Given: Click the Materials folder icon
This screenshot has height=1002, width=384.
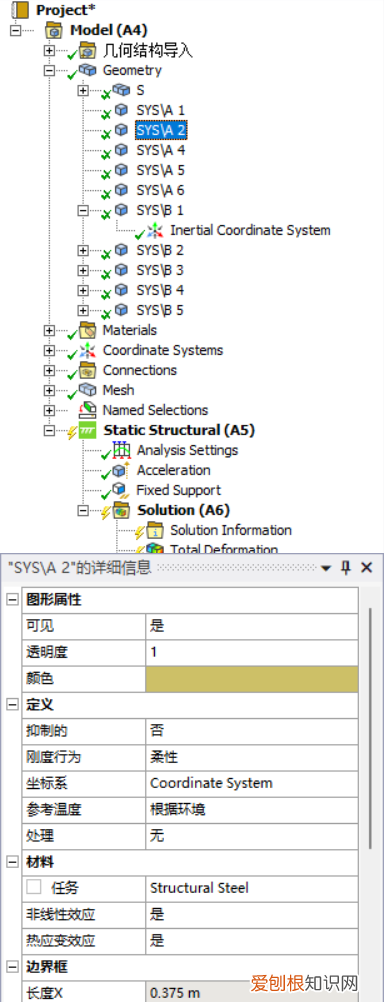Looking at the screenshot, I should (88, 330).
